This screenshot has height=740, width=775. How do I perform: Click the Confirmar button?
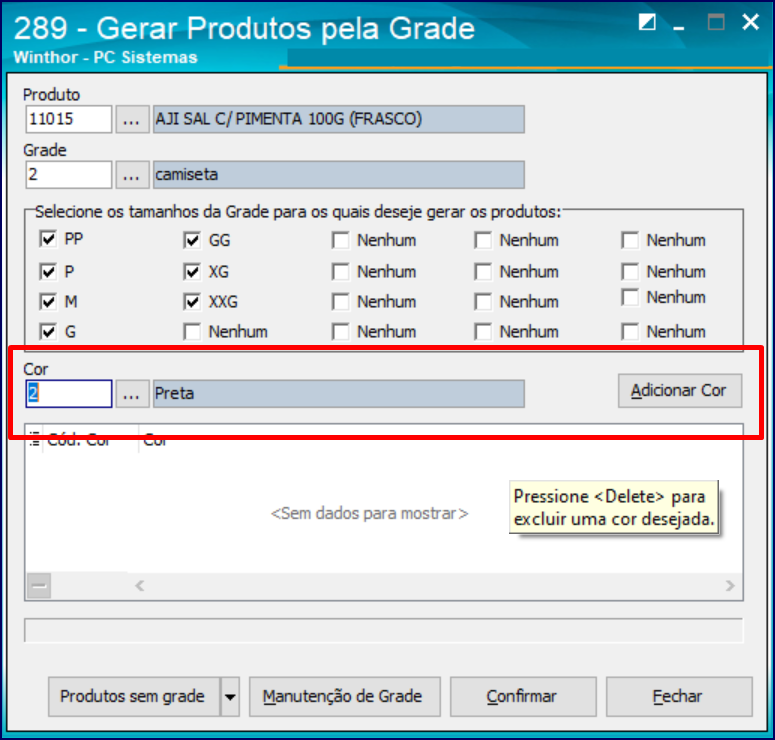tap(523, 697)
